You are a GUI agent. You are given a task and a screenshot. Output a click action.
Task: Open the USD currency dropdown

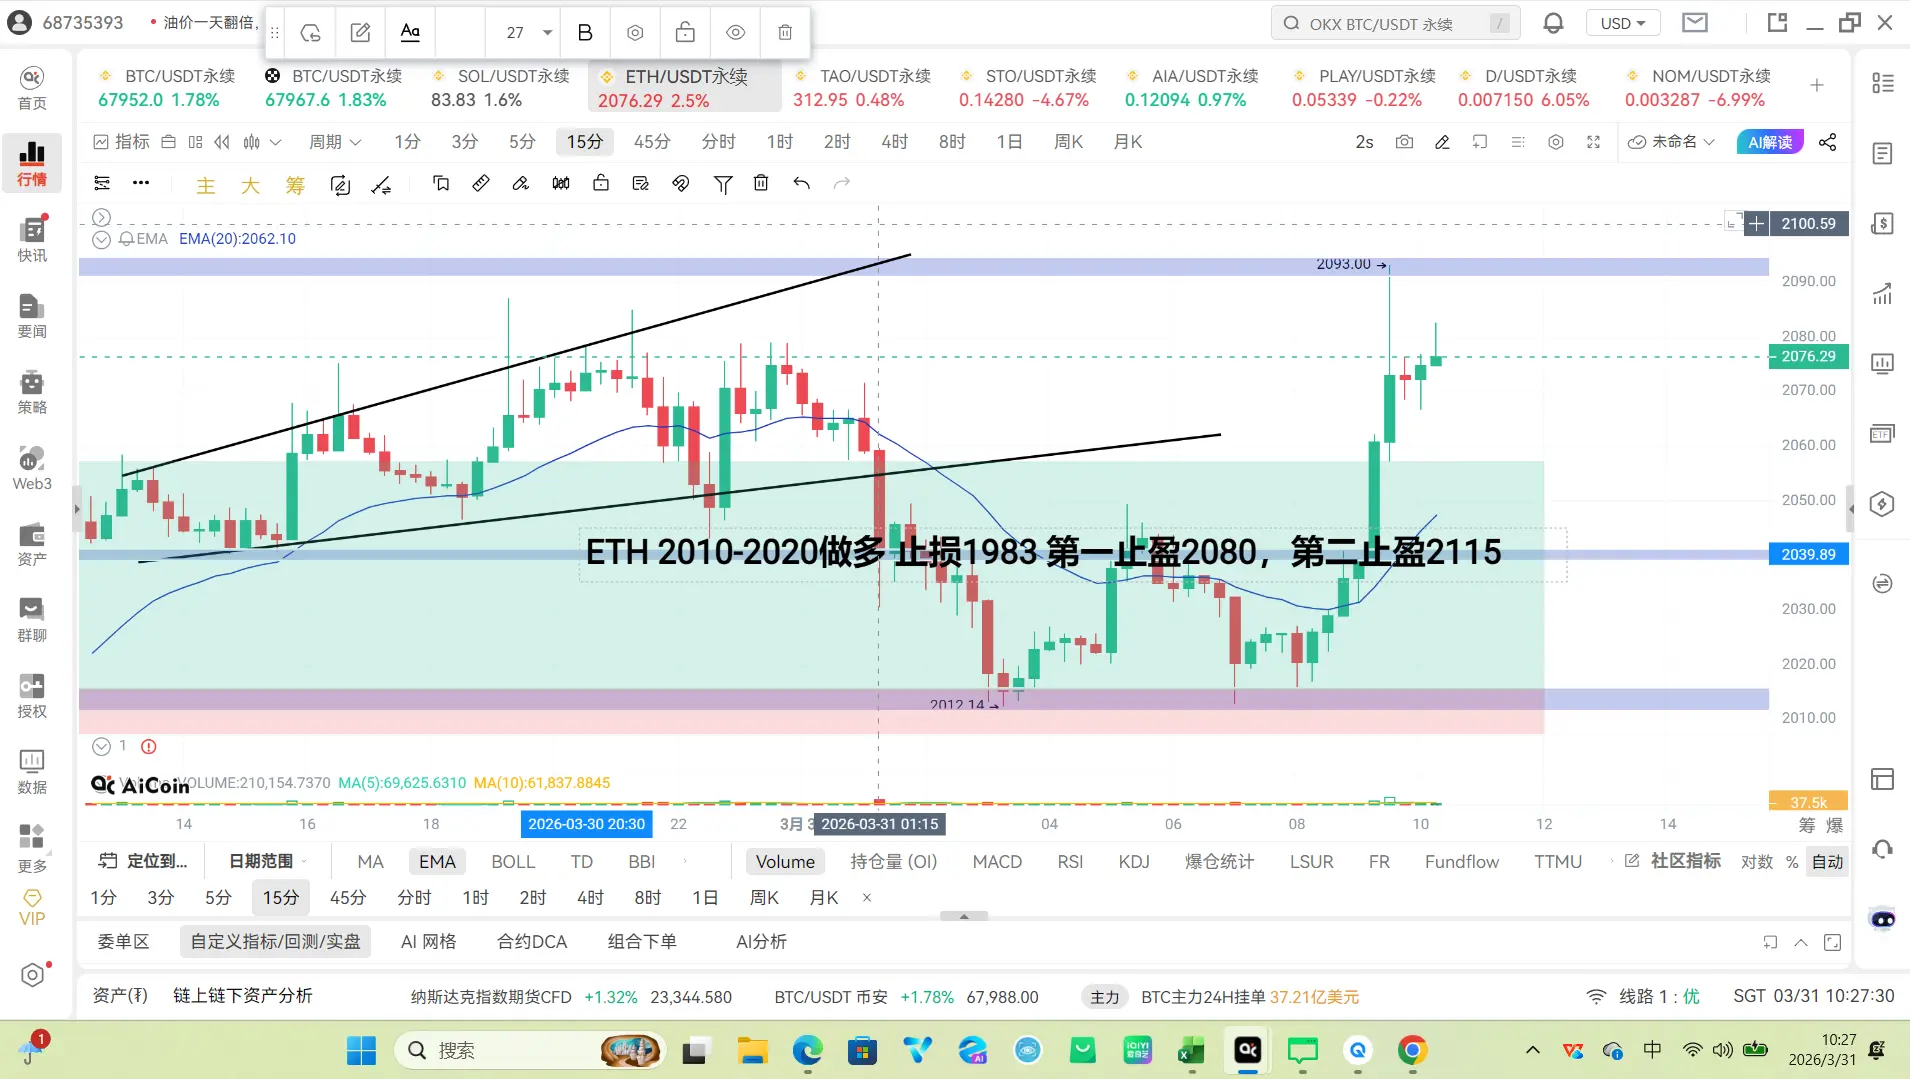[1623, 23]
